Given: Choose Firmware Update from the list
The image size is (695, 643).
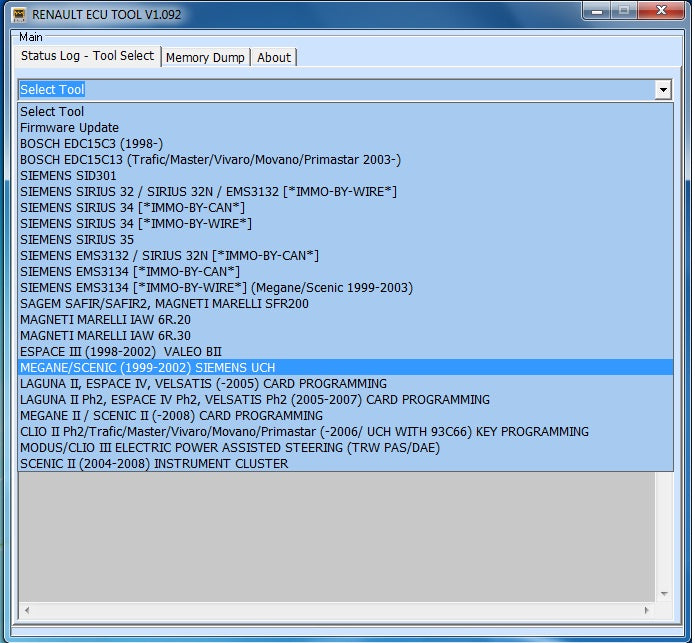Looking at the screenshot, I should [x=70, y=128].
